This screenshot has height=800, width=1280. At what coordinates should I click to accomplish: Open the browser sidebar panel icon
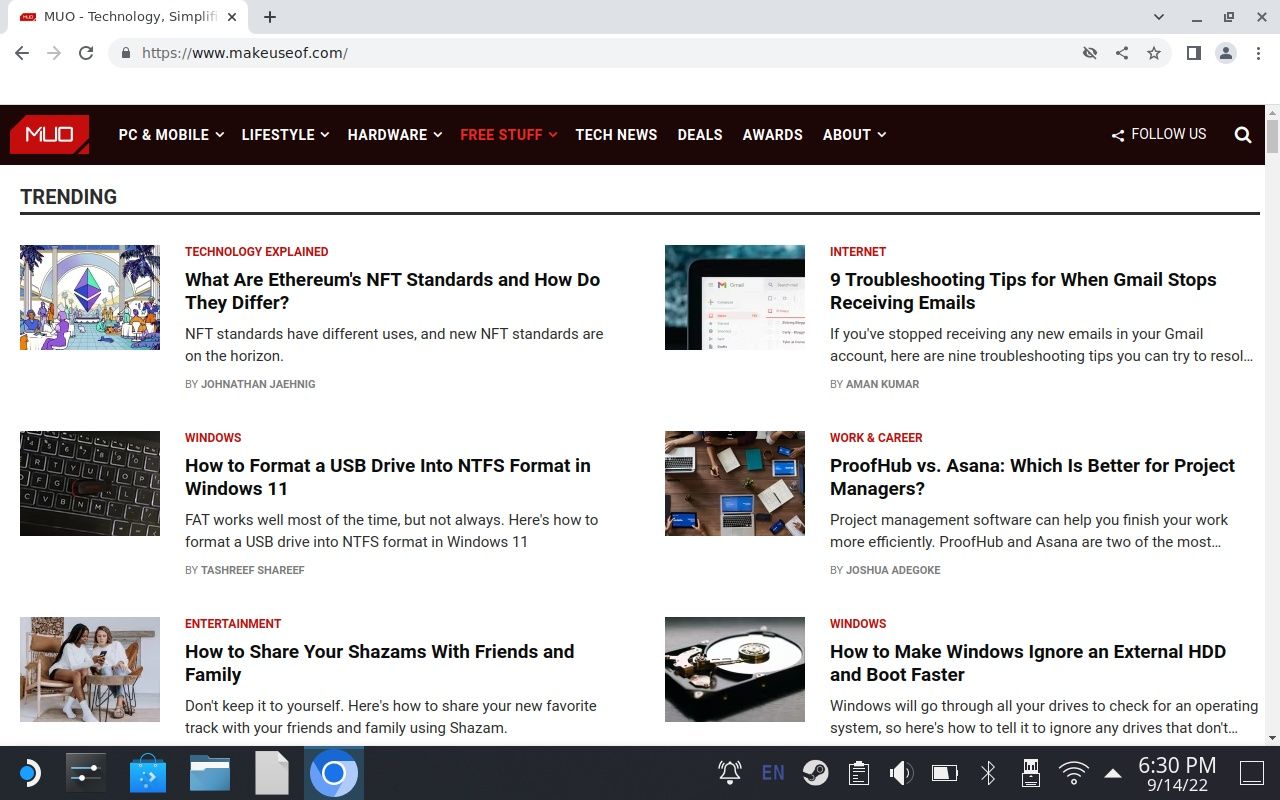[x=1193, y=52]
